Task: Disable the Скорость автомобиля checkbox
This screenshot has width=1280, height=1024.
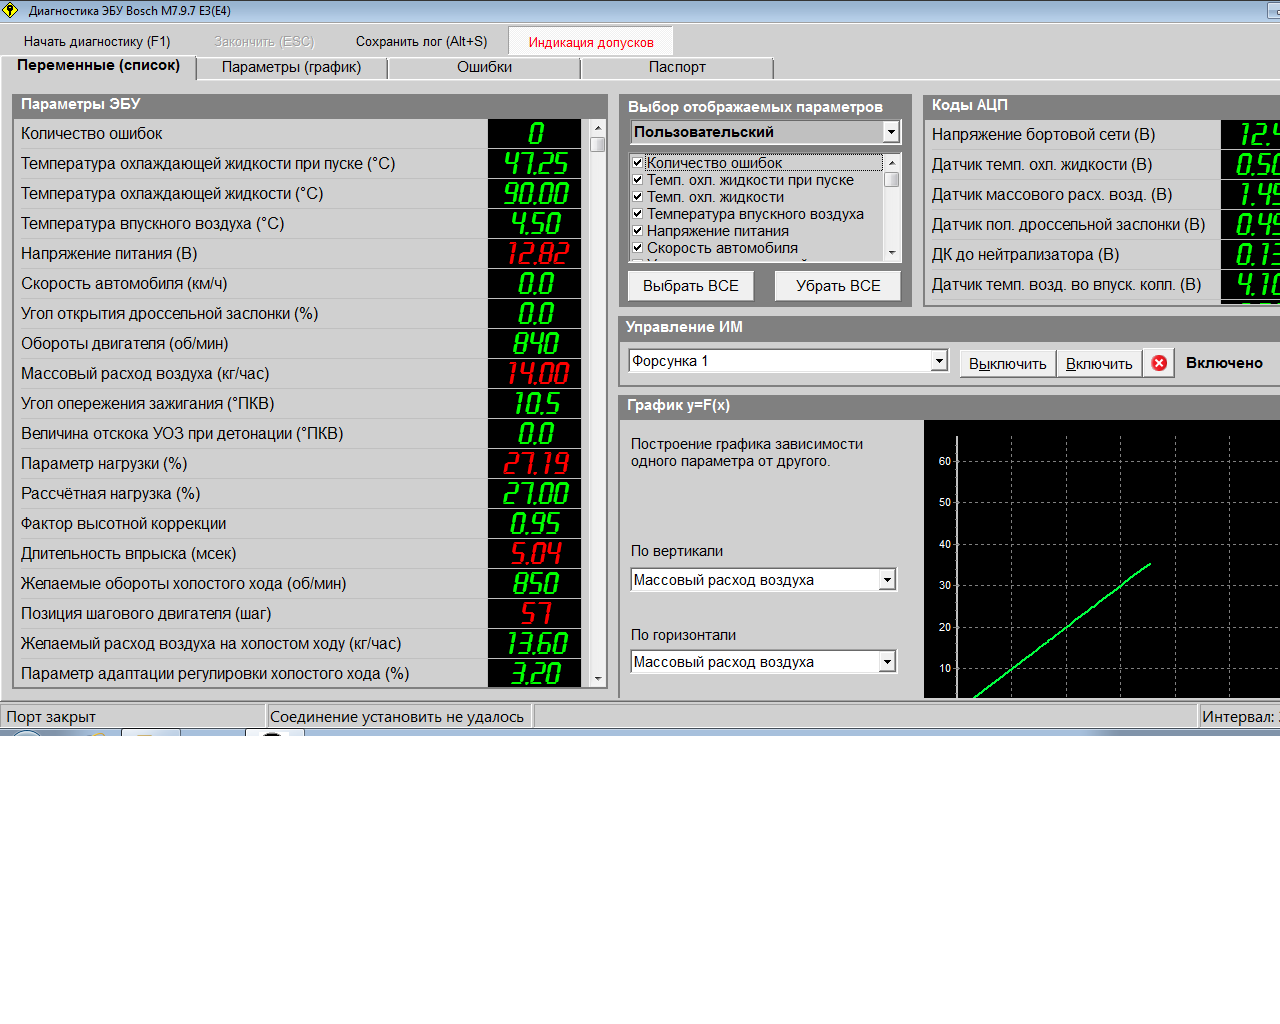Action: (x=638, y=248)
